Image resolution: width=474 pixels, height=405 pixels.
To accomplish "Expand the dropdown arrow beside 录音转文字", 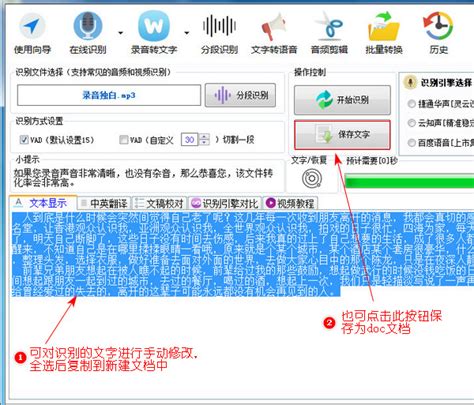I will (187, 33).
